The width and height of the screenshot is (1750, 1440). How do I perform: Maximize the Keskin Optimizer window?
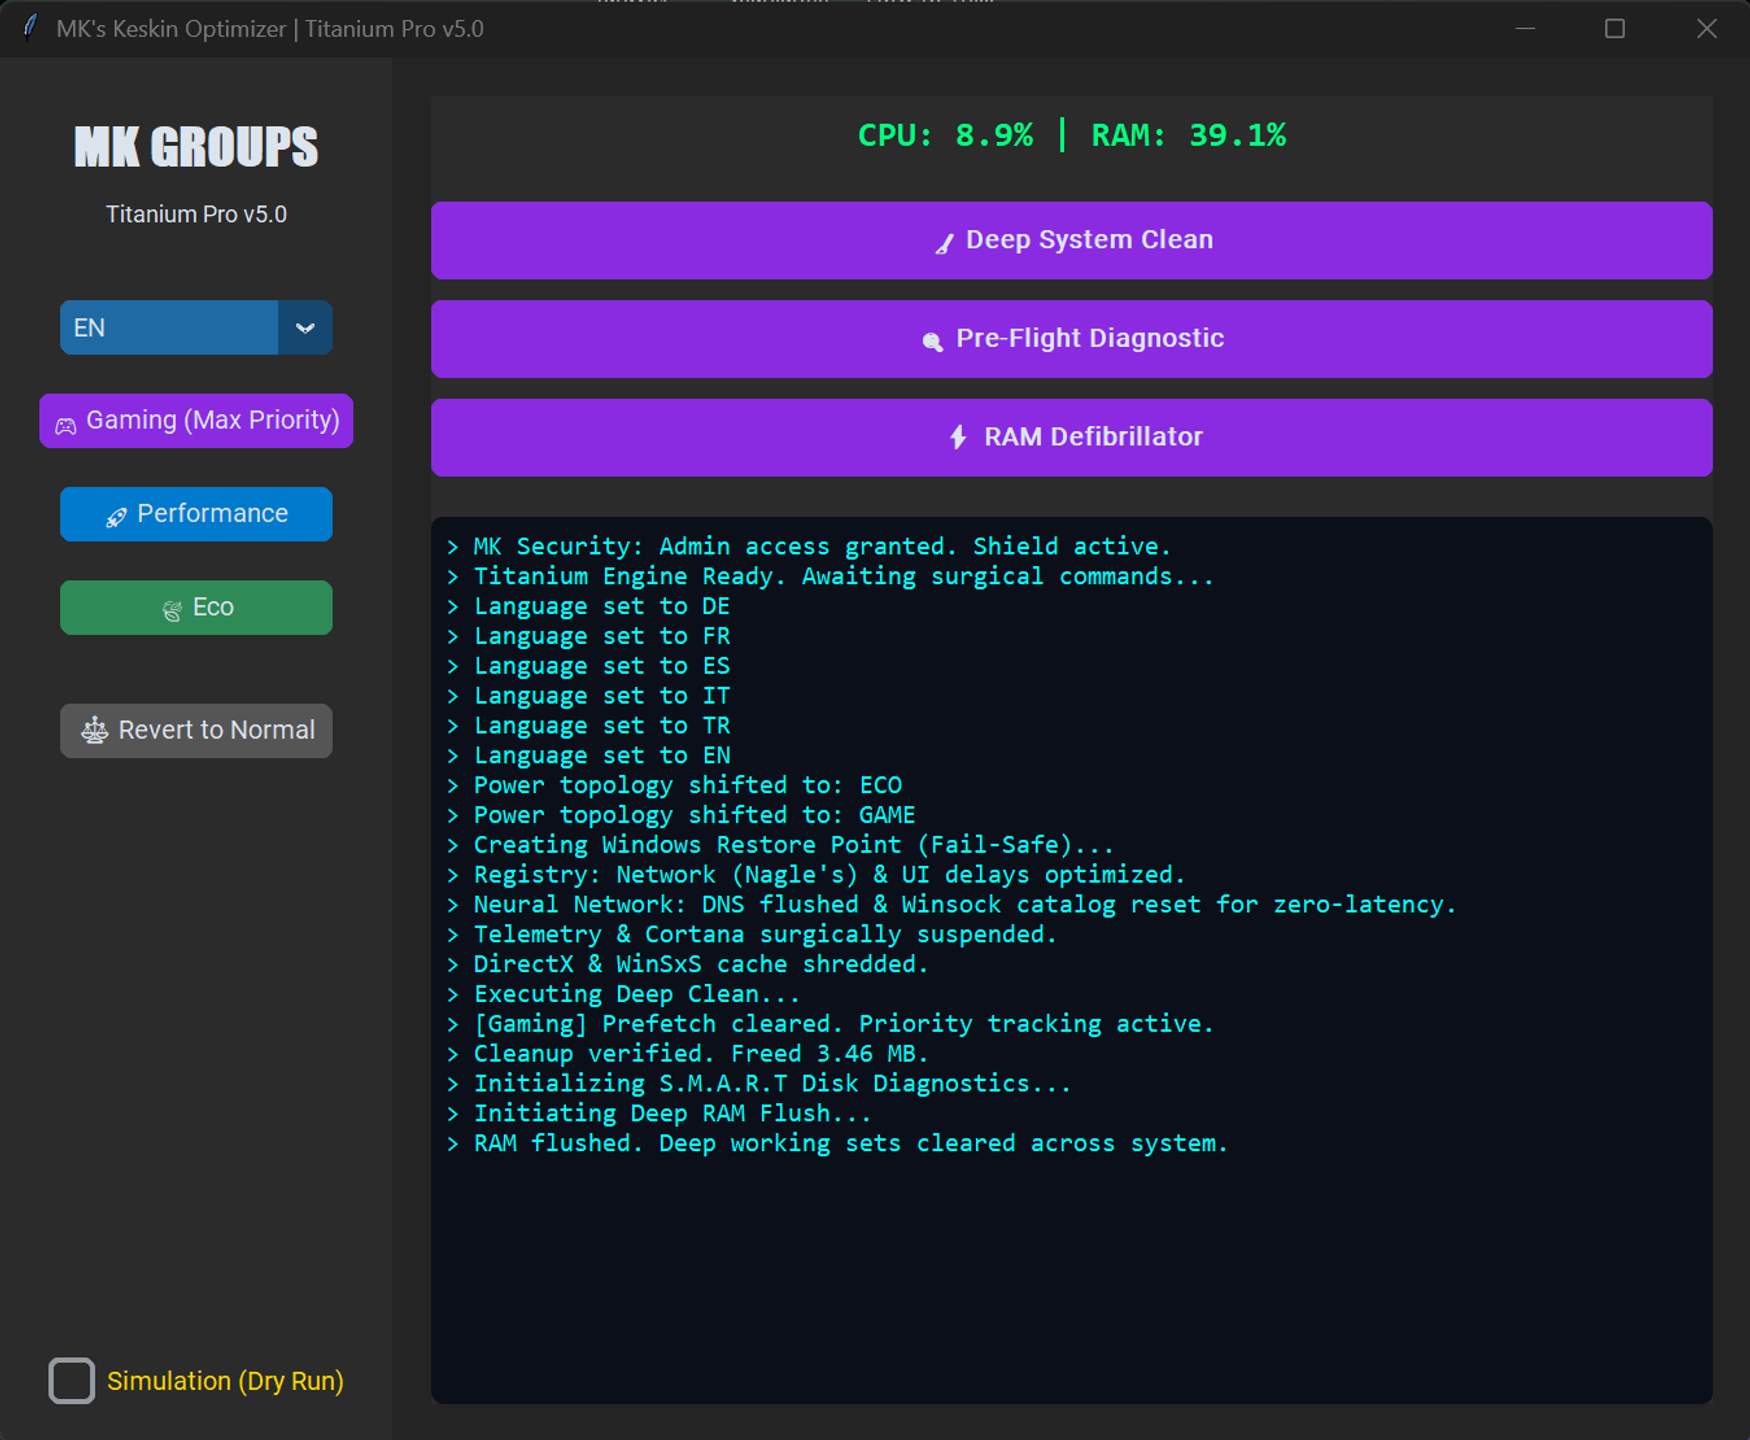(x=1614, y=28)
